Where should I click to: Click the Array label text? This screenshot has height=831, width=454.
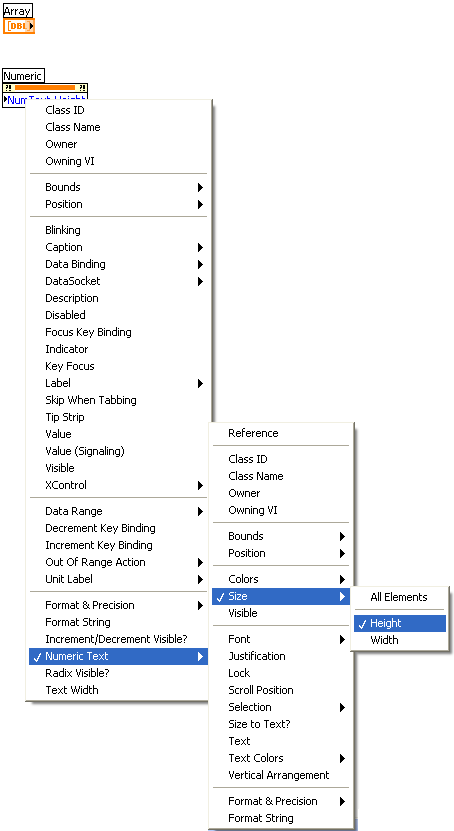[17, 11]
